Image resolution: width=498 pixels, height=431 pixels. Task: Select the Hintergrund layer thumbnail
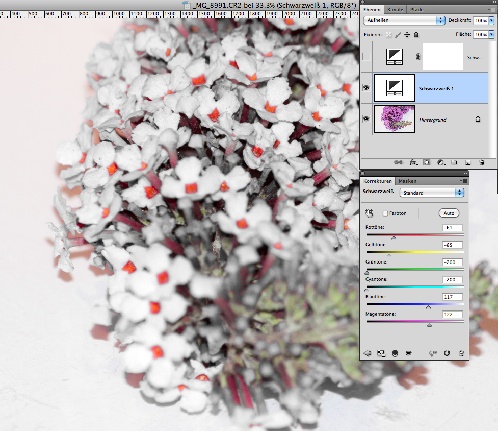pyautogui.click(x=394, y=119)
